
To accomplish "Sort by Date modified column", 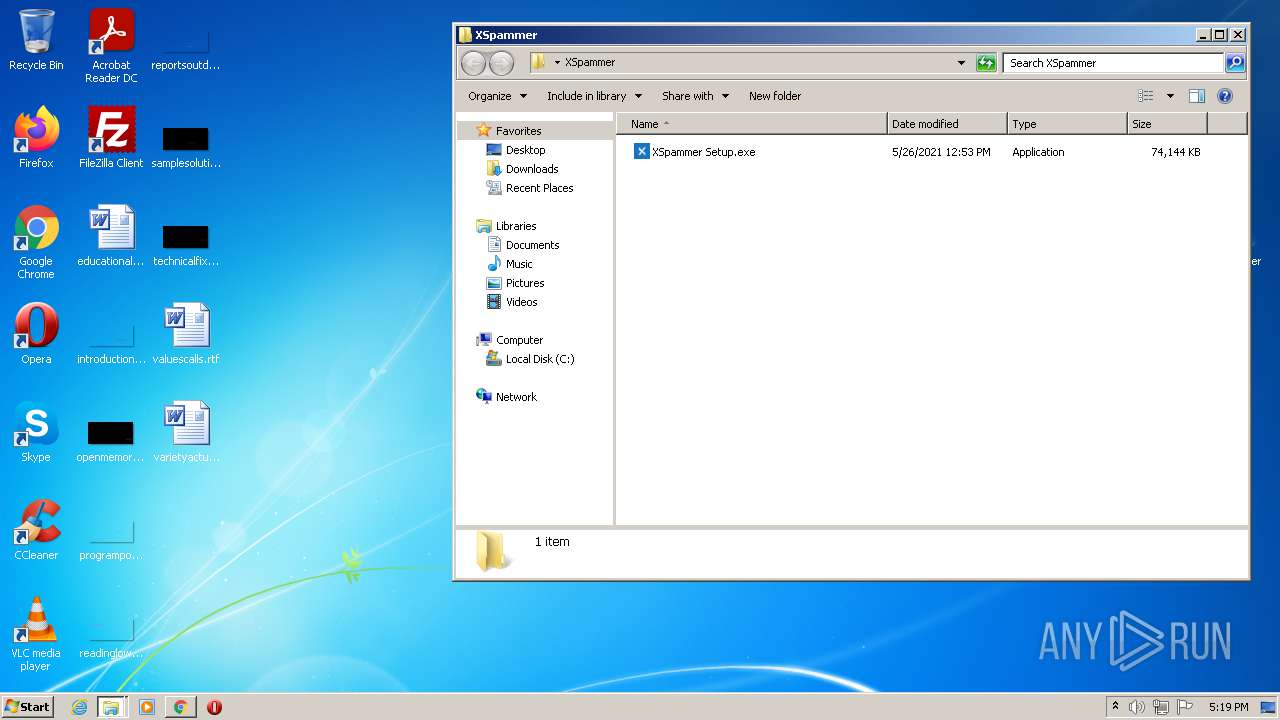I will 947,124.
